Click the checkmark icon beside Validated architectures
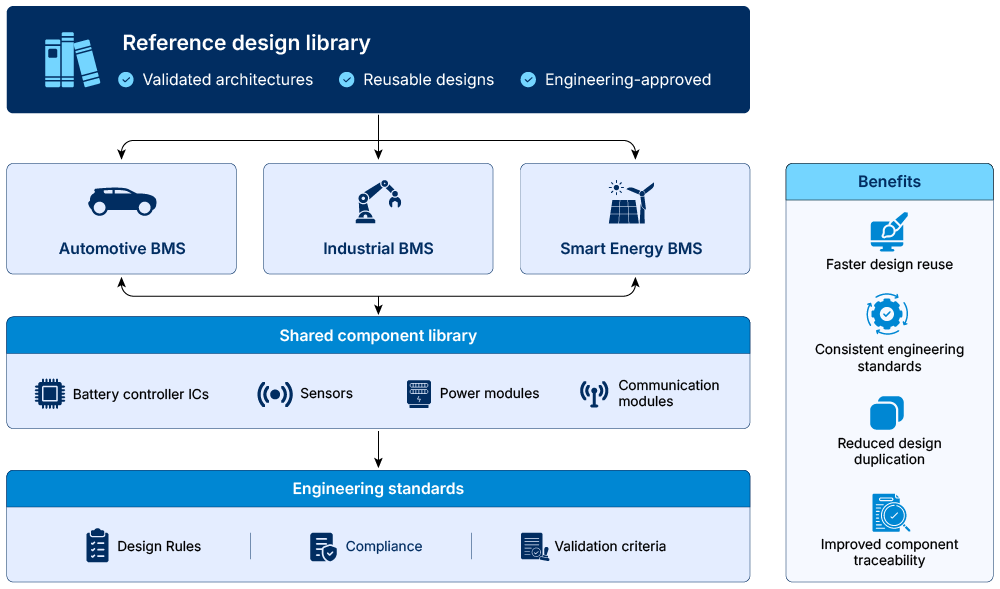This screenshot has height=589, width=1000. (x=126, y=80)
